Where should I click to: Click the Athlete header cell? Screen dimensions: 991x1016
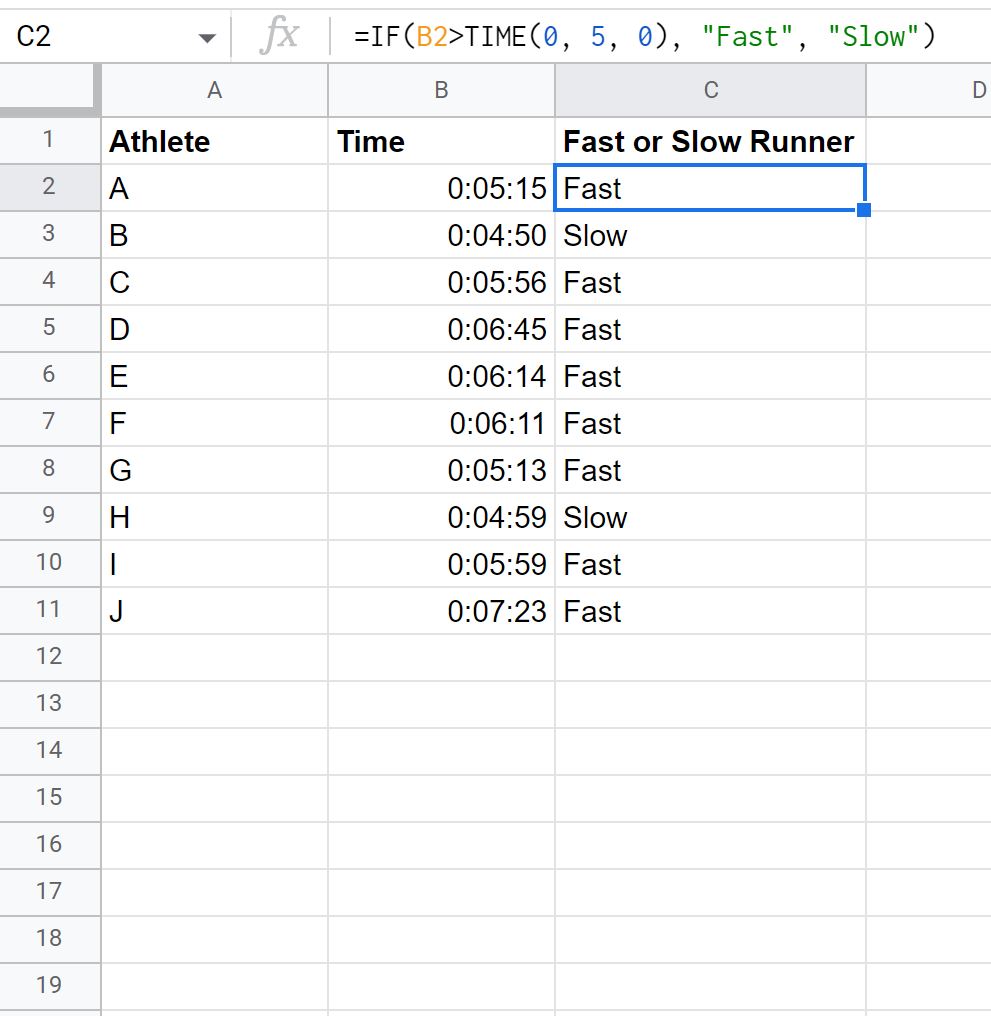point(214,141)
